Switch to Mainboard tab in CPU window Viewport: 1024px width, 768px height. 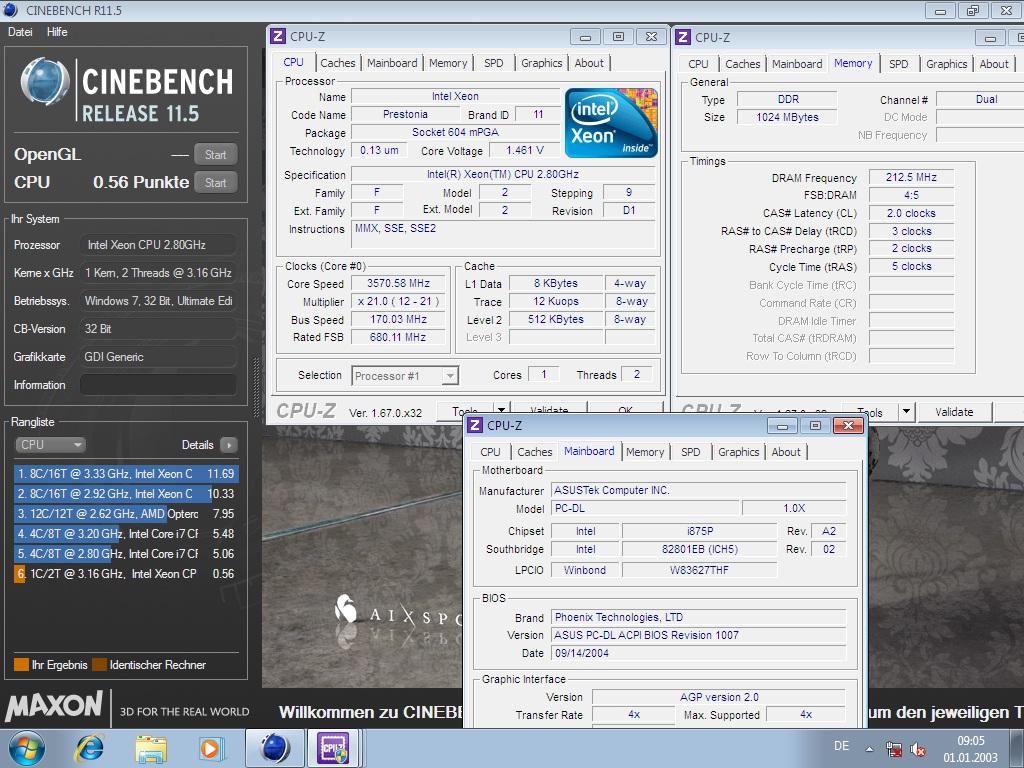point(392,63)
